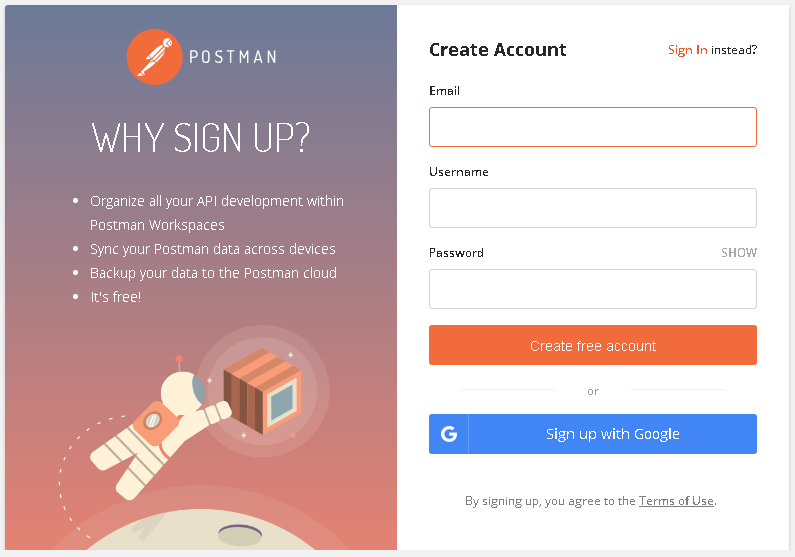This screenshot has height=557, width=795.
Task: Click the Google G icon
Action: click(449, 434)
